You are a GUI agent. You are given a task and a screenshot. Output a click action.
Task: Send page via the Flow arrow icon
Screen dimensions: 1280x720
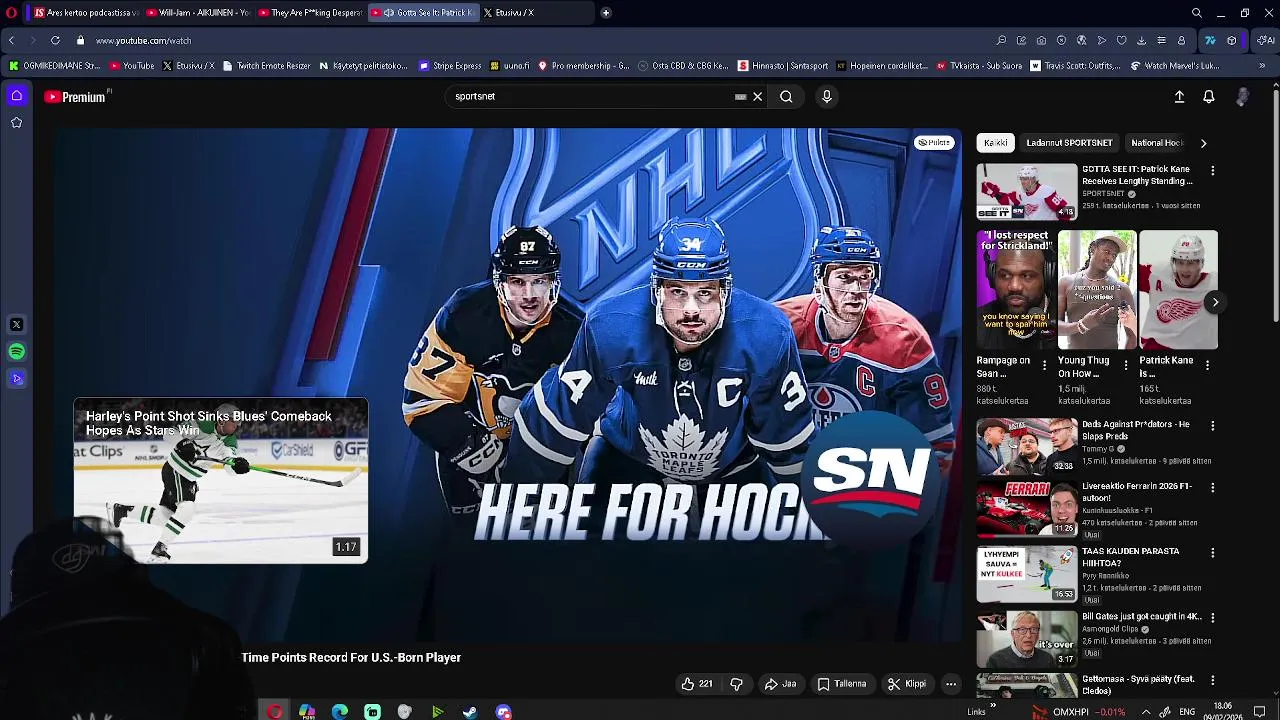tap(1101, 41)
